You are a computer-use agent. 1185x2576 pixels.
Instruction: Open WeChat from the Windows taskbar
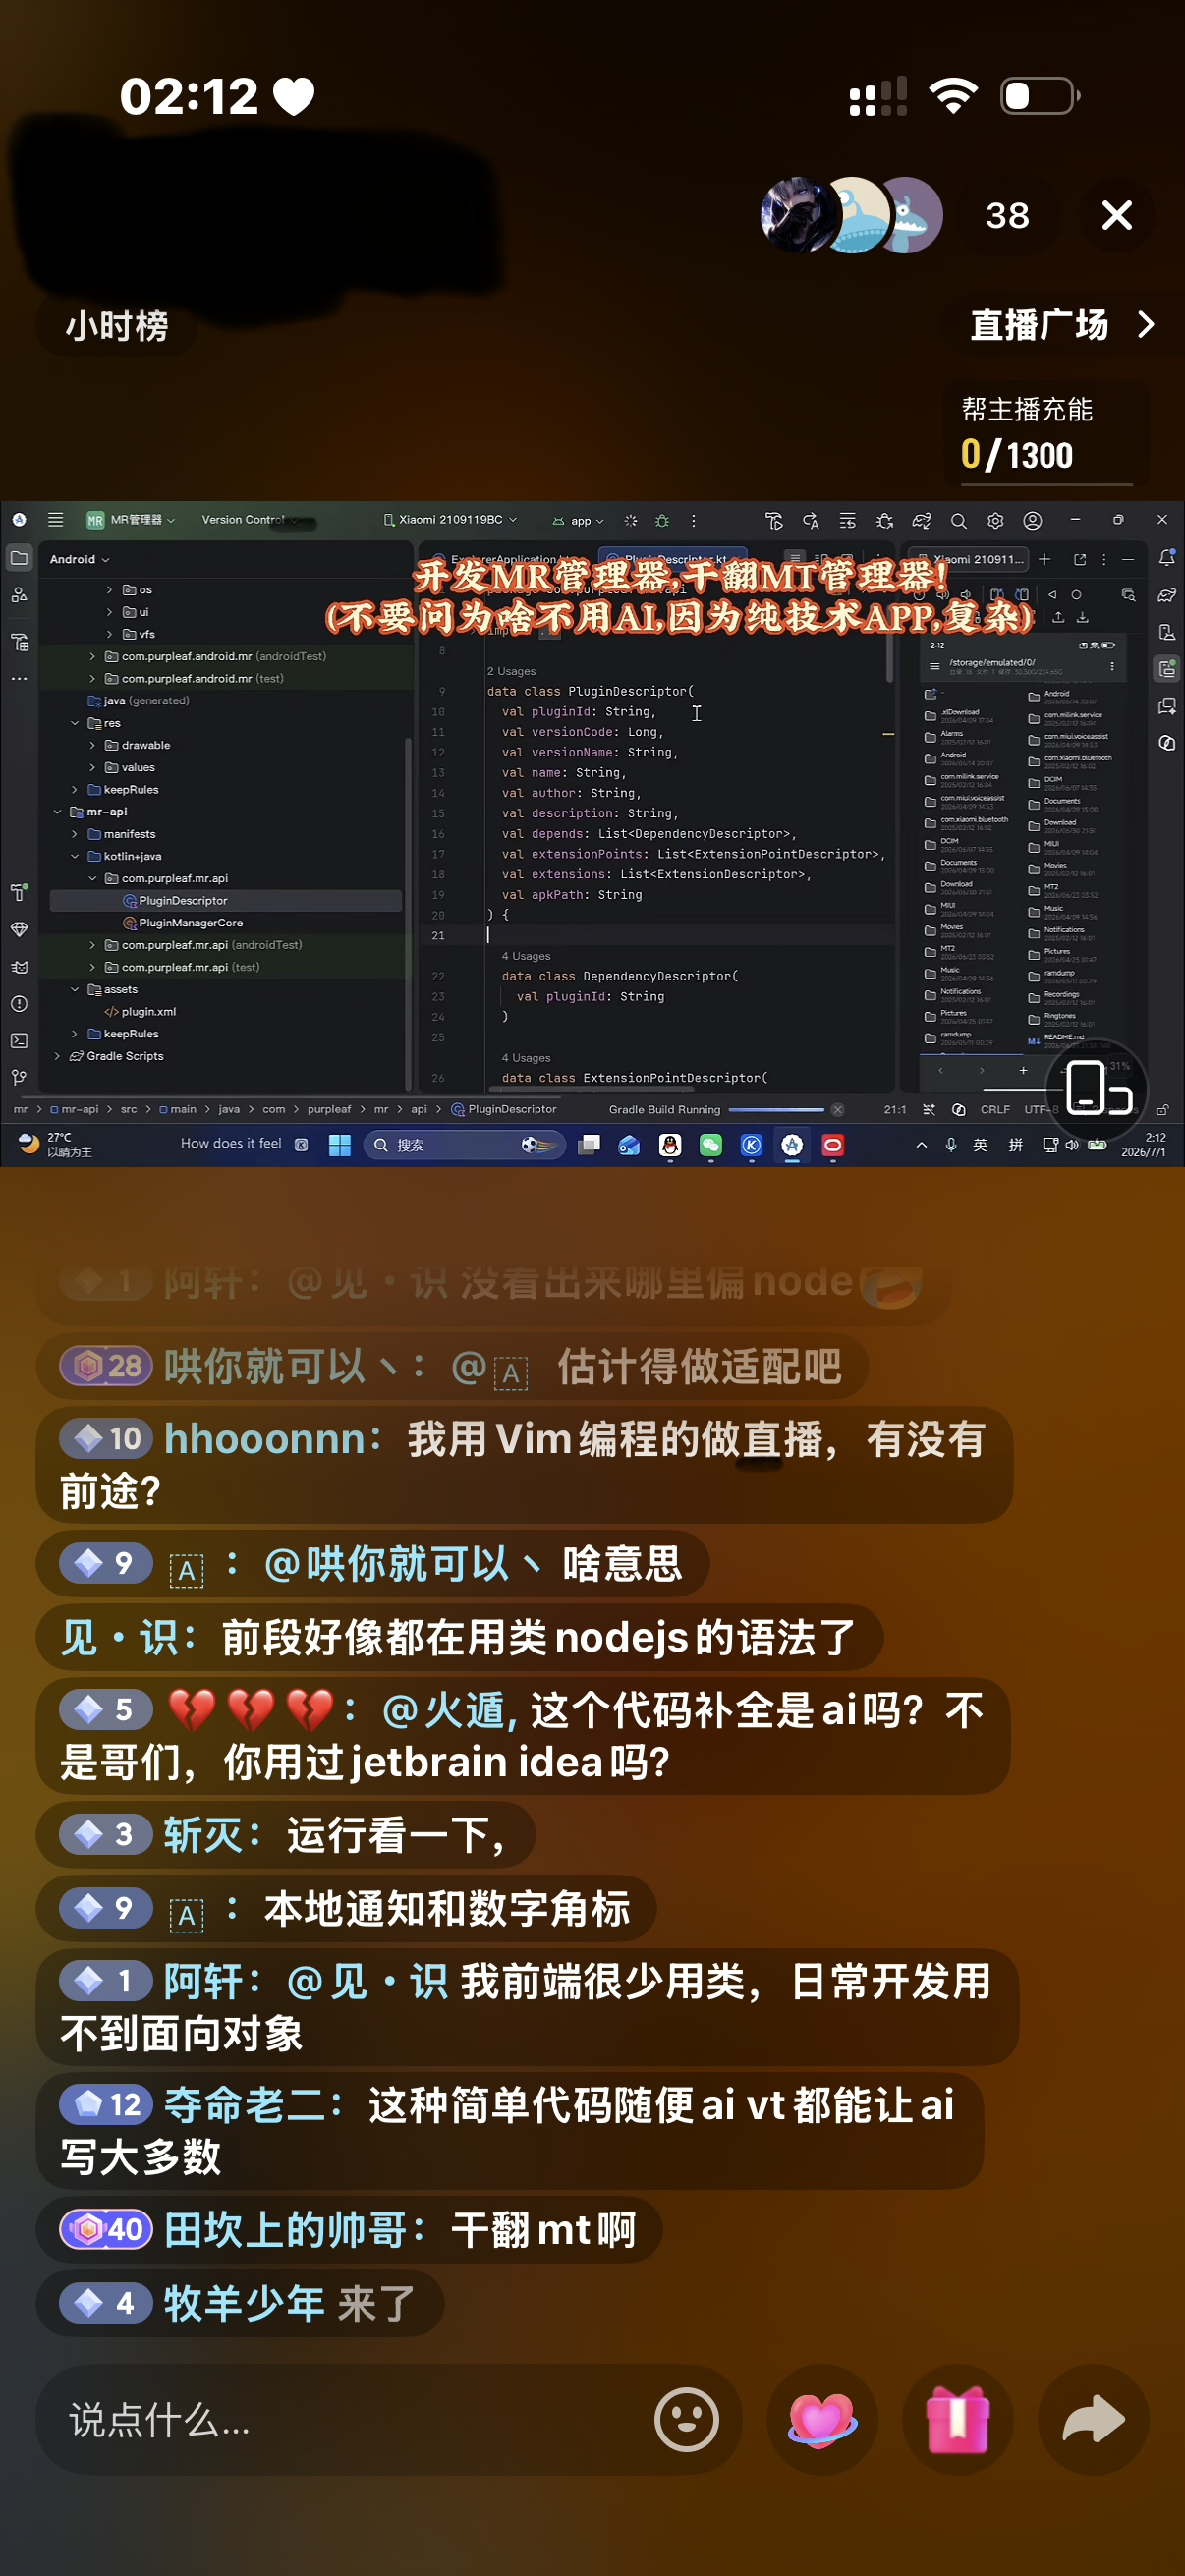click(x=710, y=1145)
